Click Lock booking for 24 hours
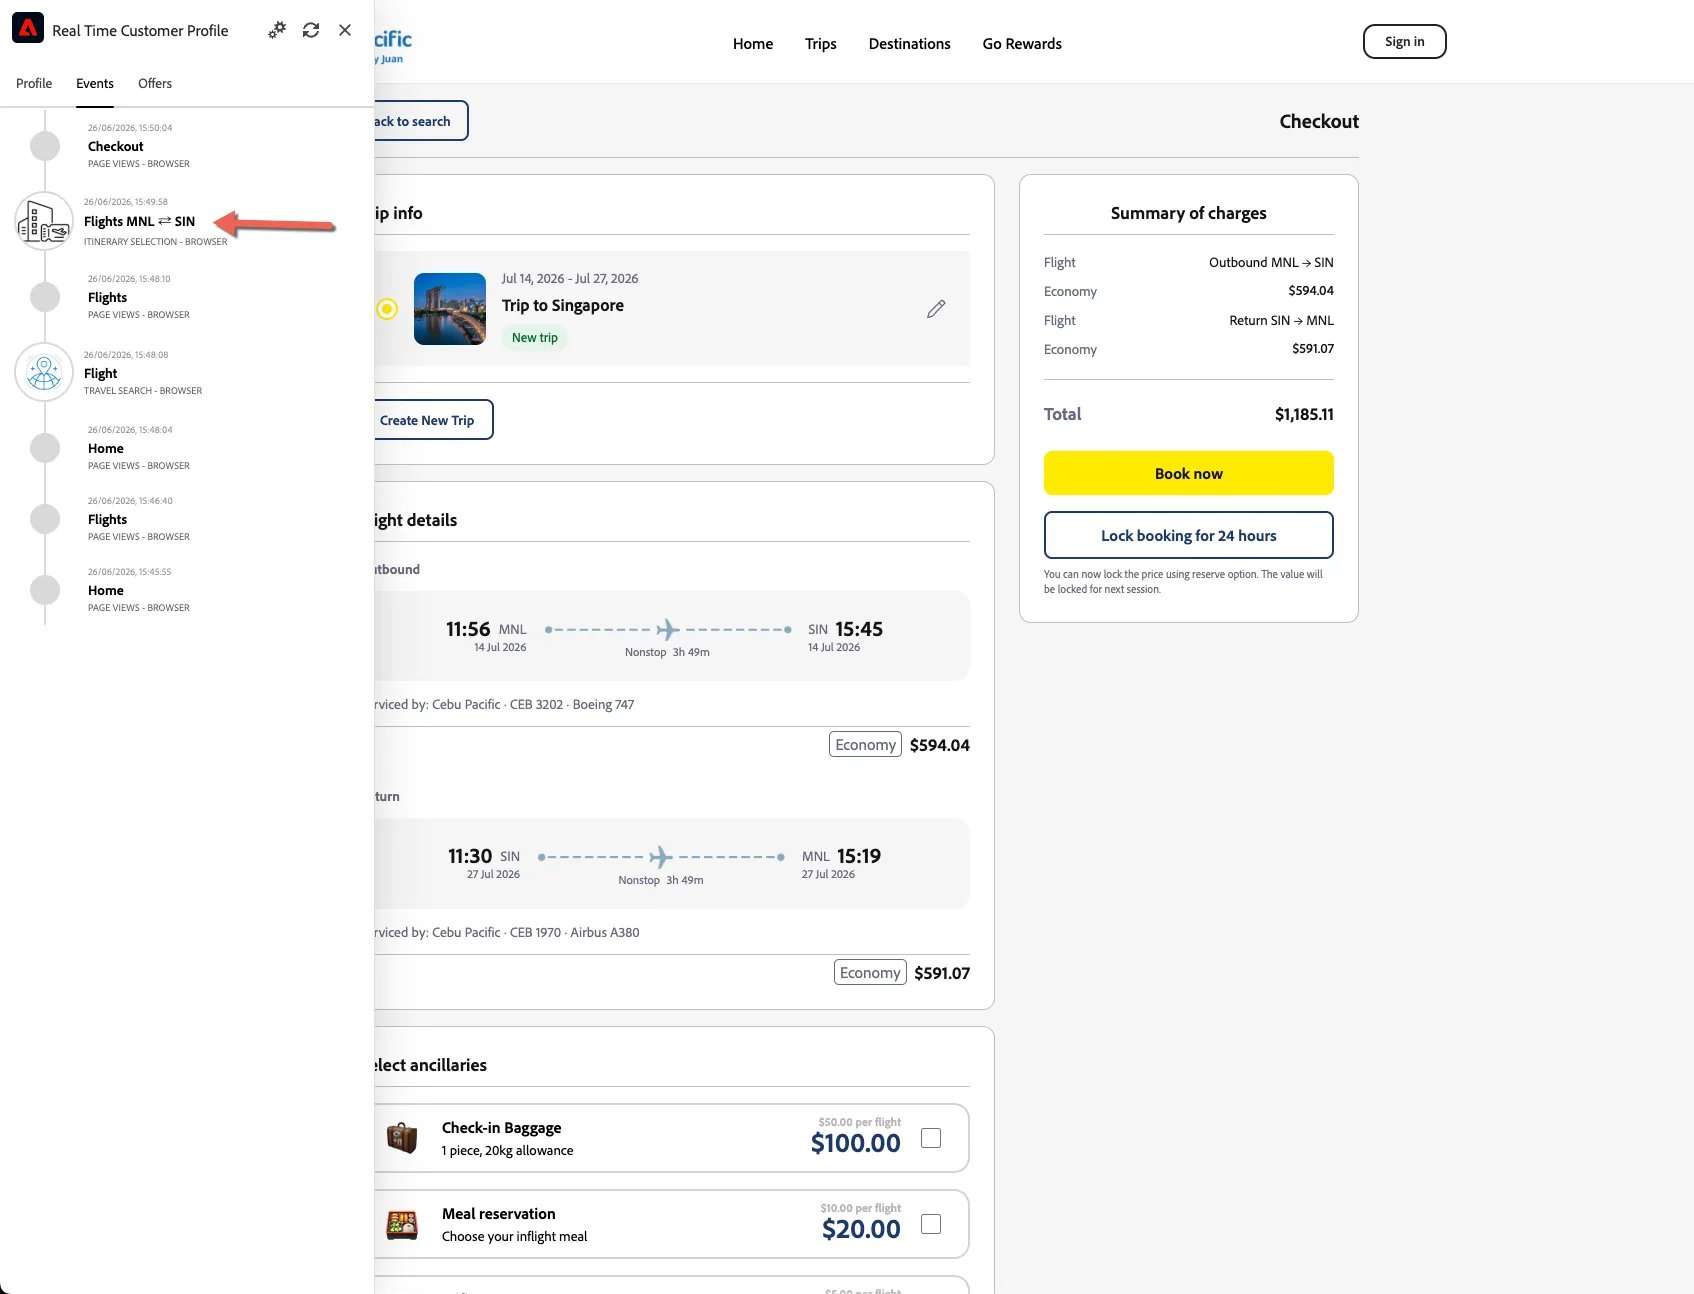 (x=1189, y=535)
